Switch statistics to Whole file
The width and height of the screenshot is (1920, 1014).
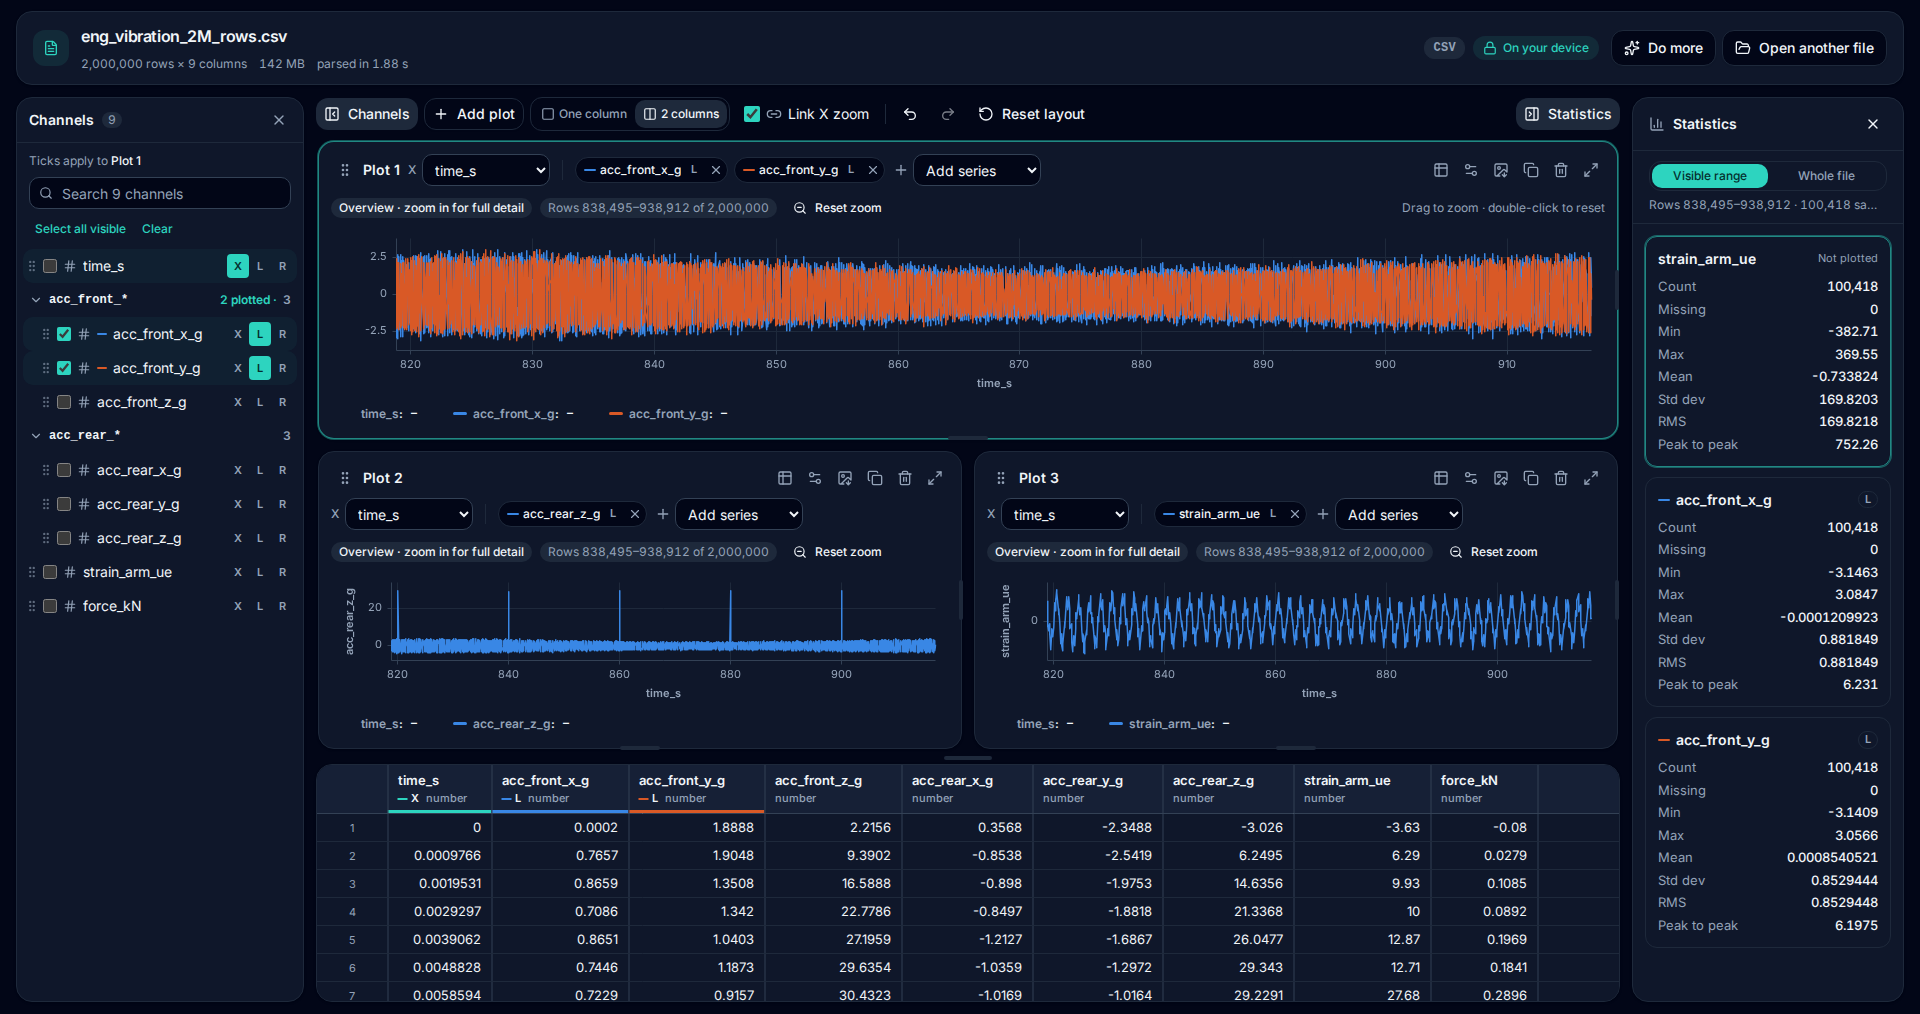click(x=1826, y=176)
